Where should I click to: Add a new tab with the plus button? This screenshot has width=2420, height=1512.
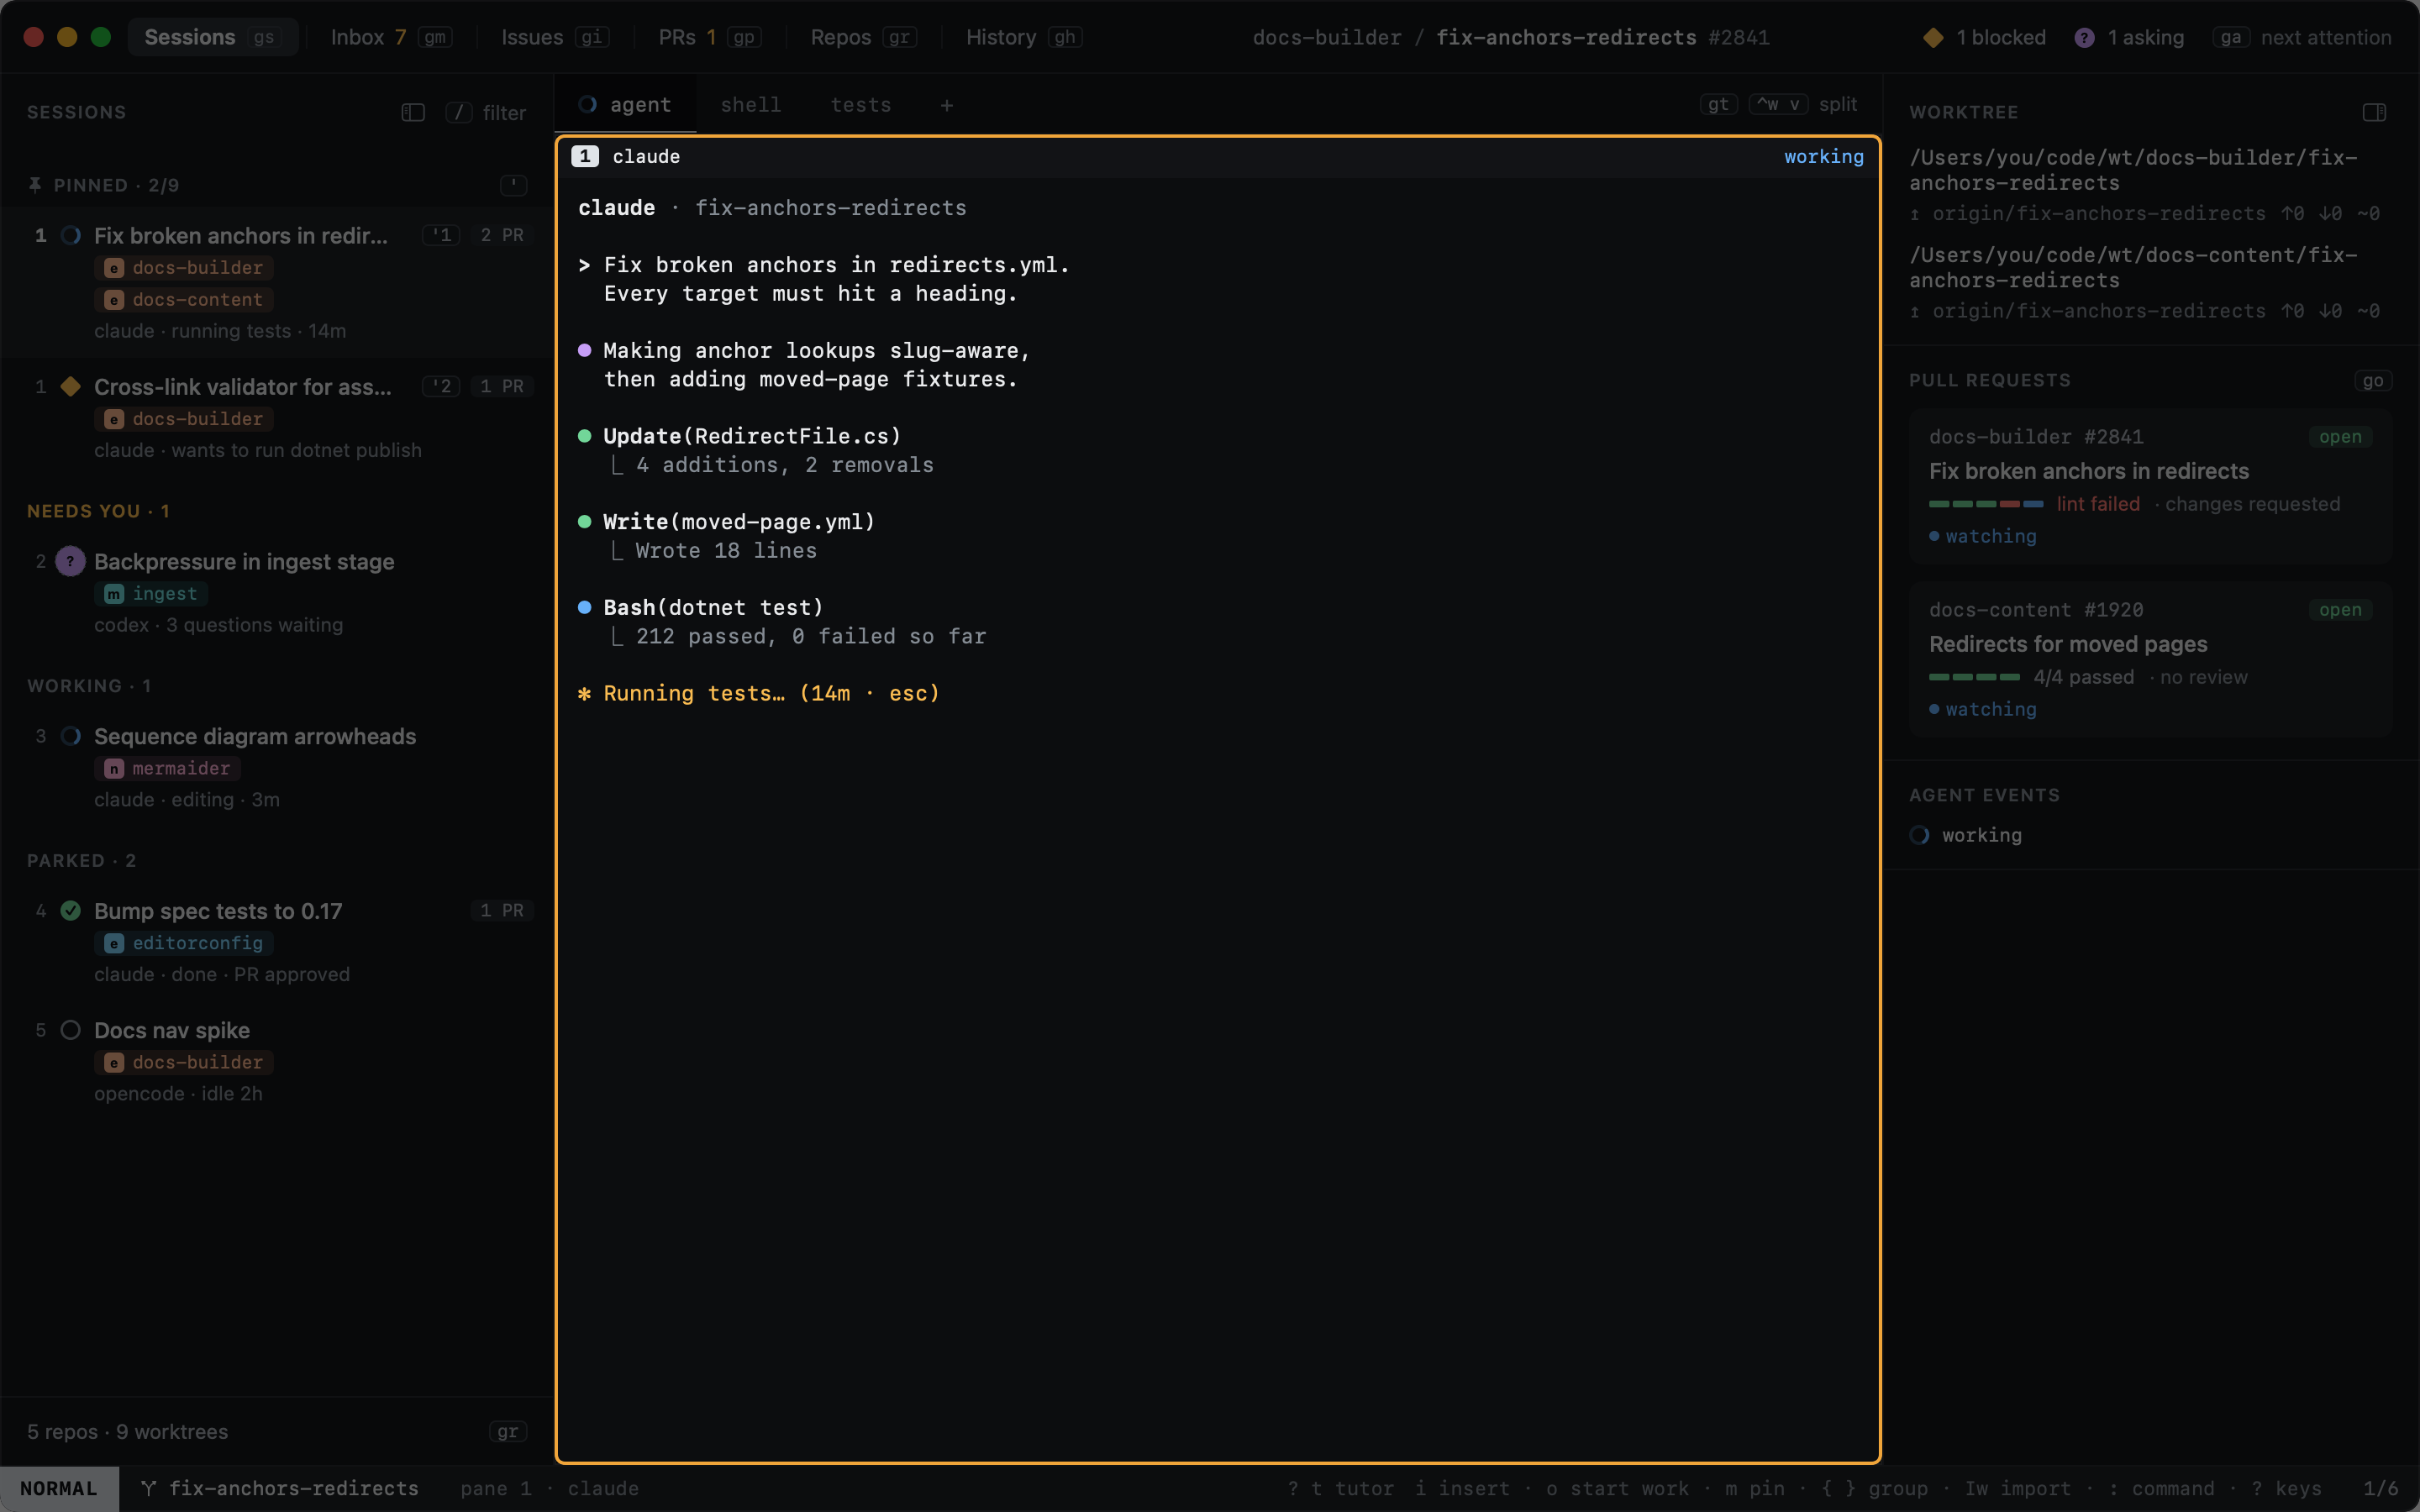tap(946, 105)
